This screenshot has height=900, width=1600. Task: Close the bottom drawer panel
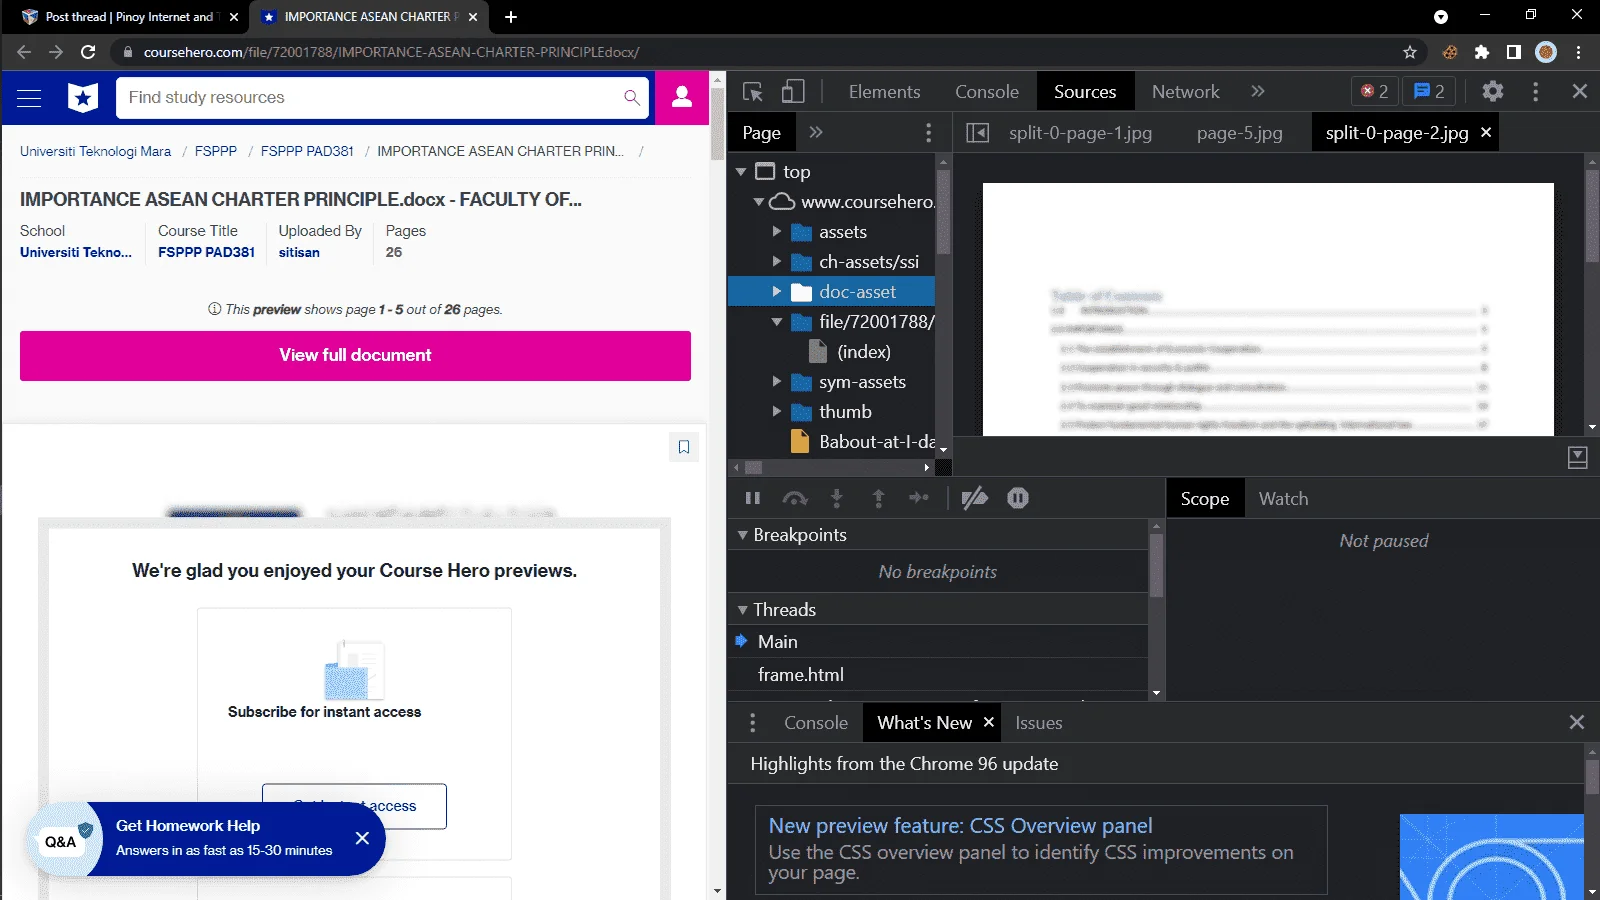1577,722
